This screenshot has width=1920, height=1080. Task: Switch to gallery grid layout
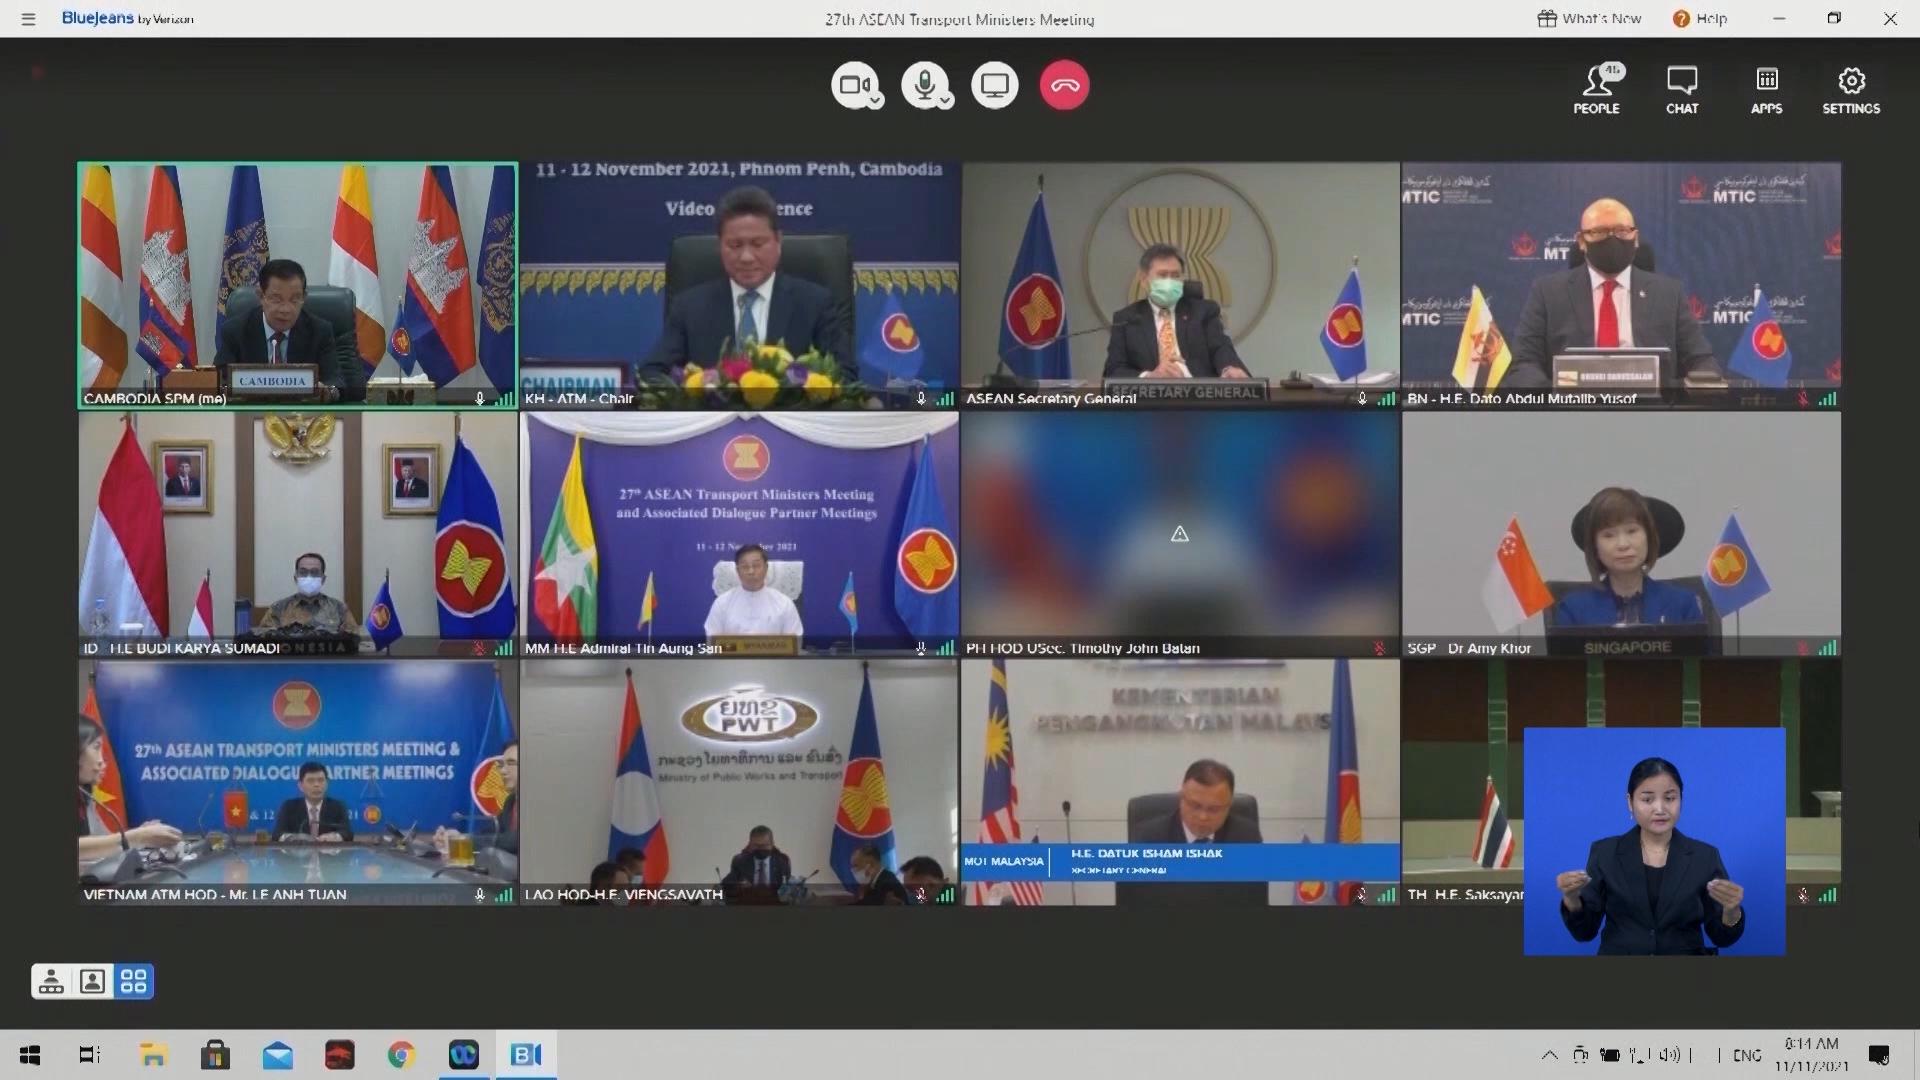(133, 981)
